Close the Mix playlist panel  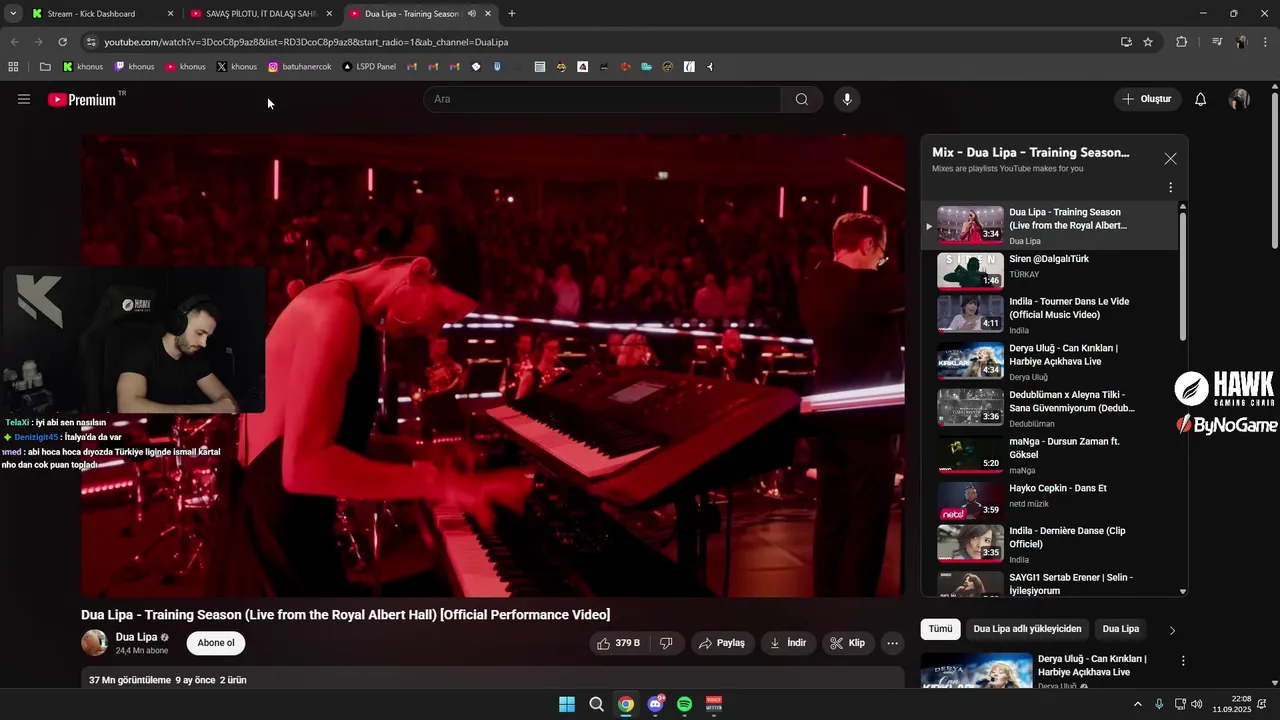(x=1170, y=159)
